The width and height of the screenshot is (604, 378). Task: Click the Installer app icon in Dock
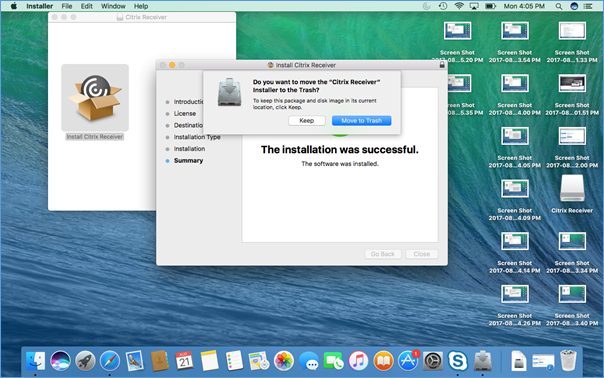(x=482, y=361)
